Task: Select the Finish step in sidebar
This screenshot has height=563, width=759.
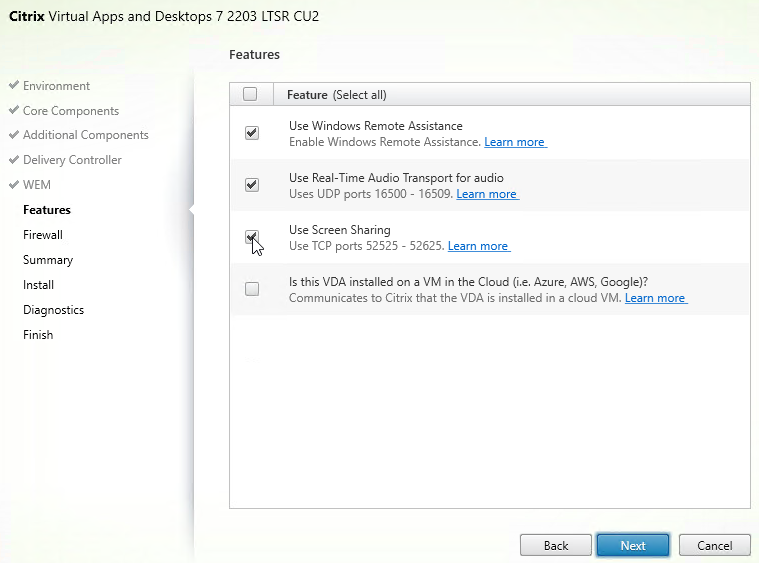Action: coord(38,335)
